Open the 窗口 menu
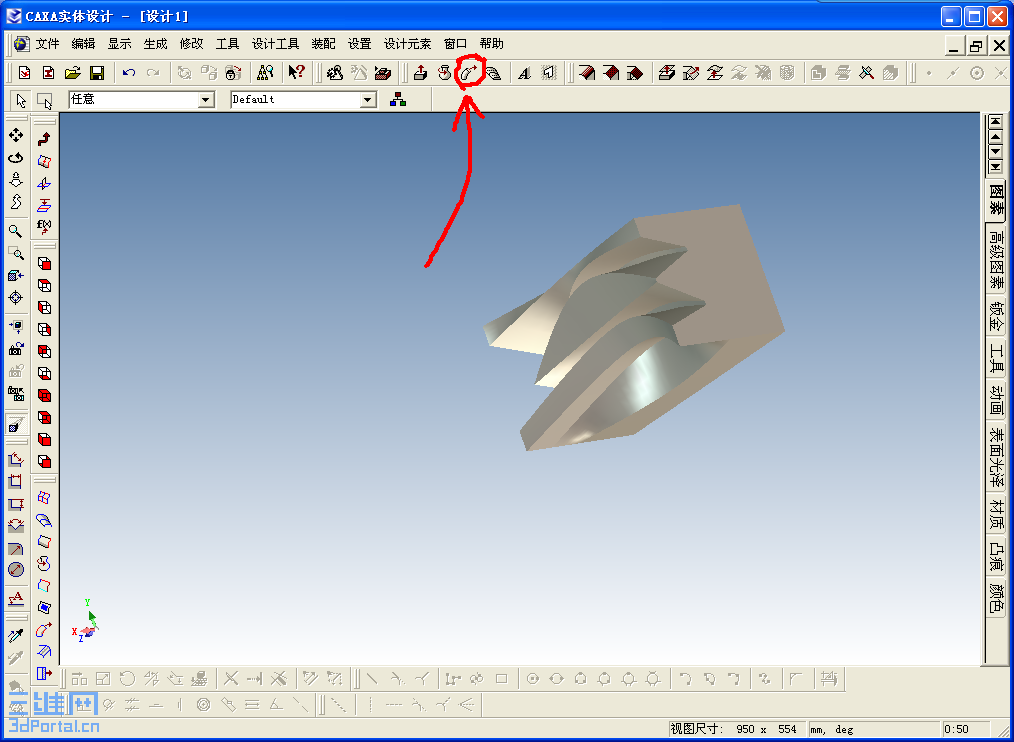The image size is (1014, 742). pos(455,44)
